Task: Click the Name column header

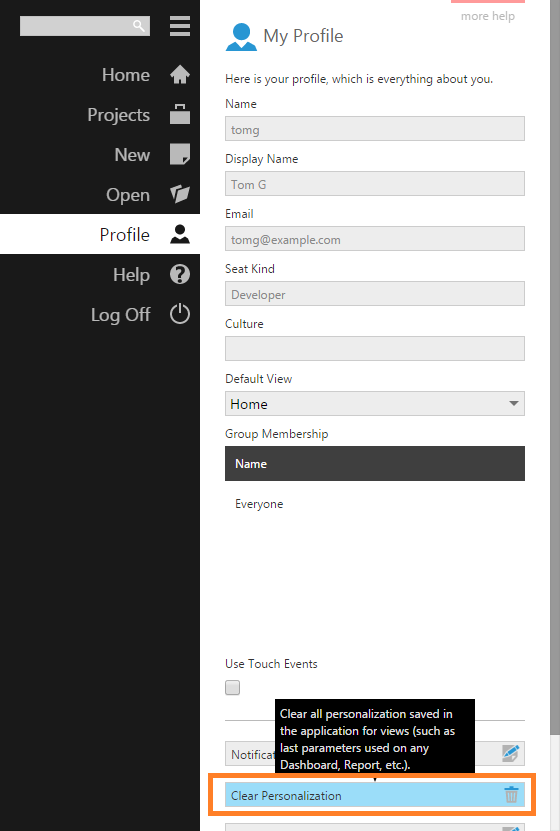Action: (375, 464)
